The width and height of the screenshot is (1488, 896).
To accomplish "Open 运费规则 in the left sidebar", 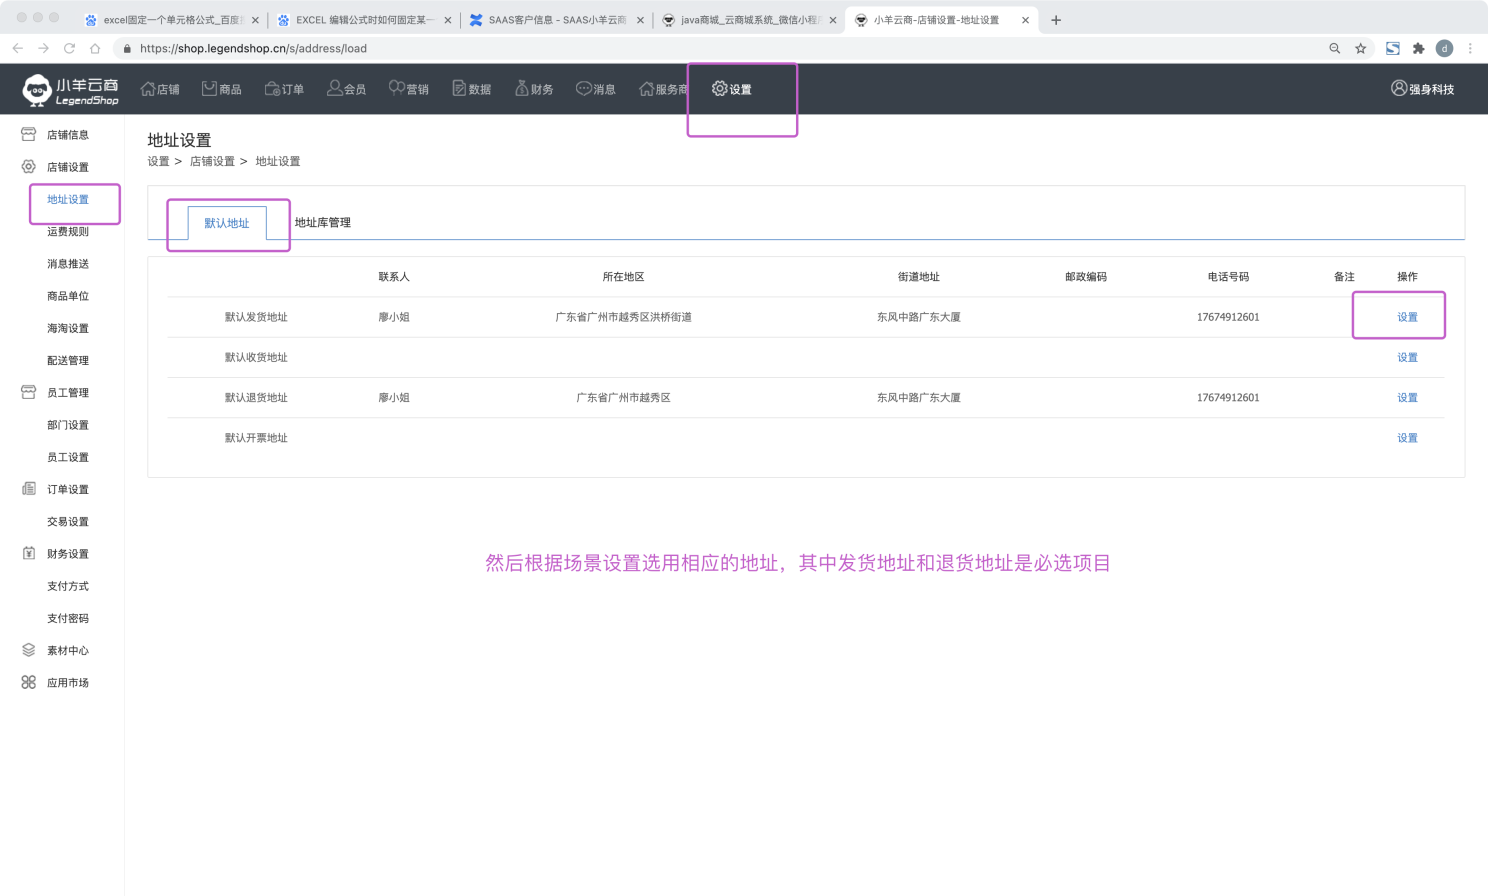I will point(68,232).
